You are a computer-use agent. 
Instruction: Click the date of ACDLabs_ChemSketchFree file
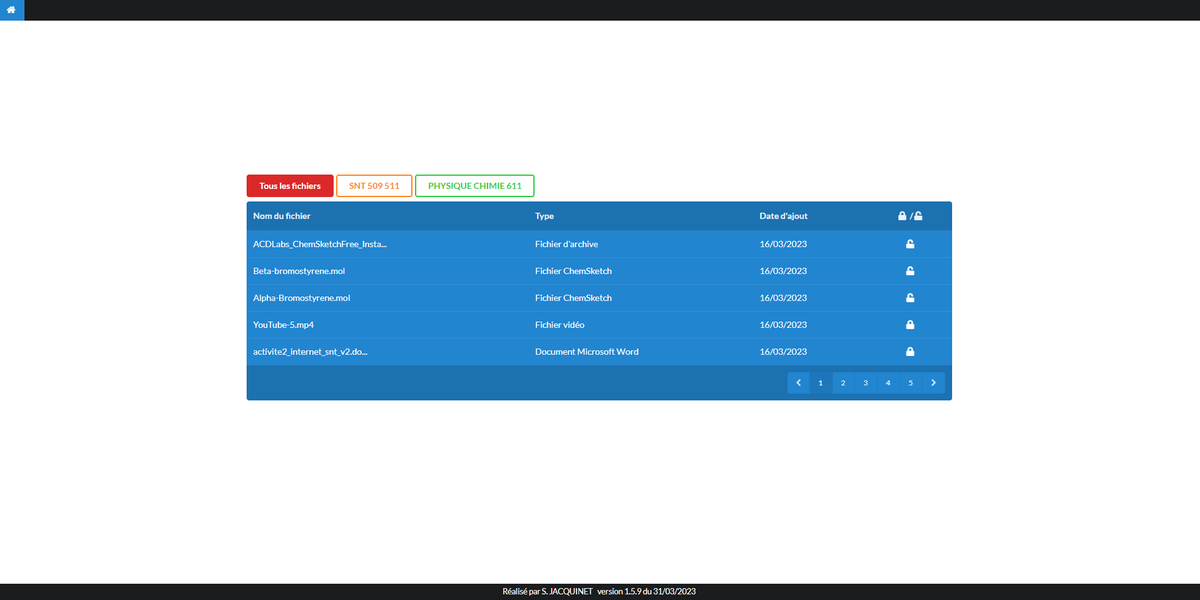(x=783, y=244)
